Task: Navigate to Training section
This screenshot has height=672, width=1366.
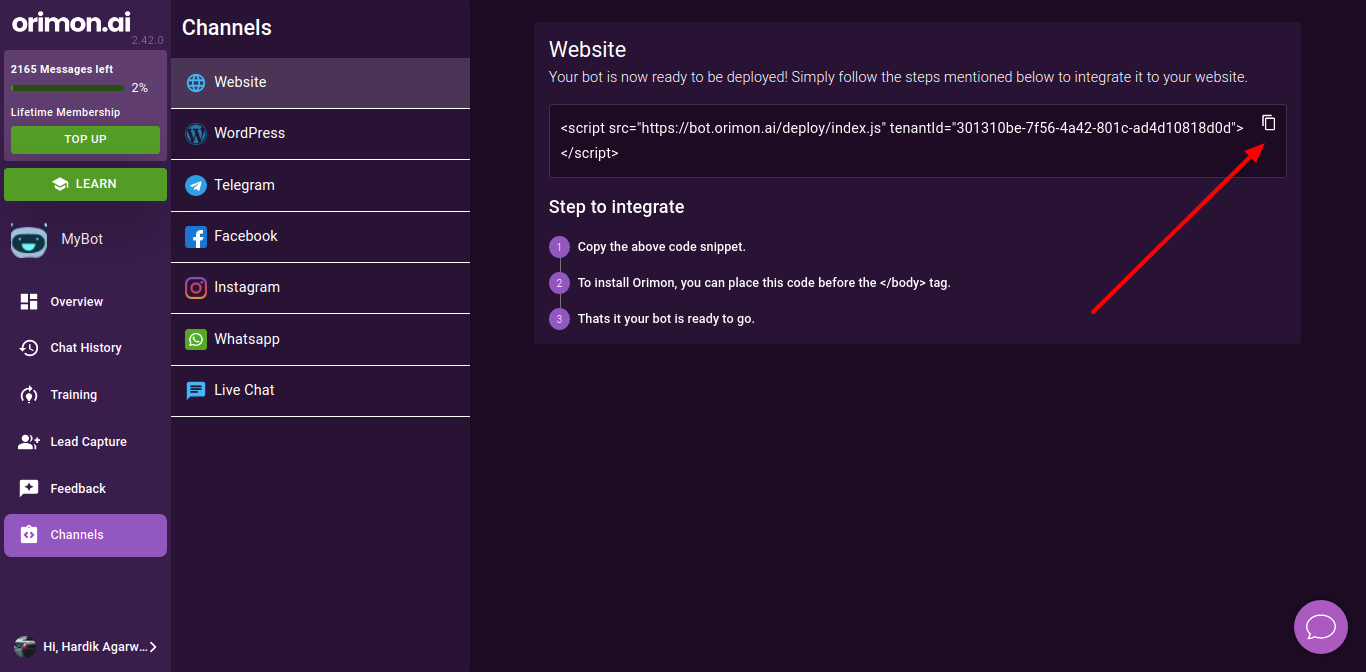Action: point(74,395)
